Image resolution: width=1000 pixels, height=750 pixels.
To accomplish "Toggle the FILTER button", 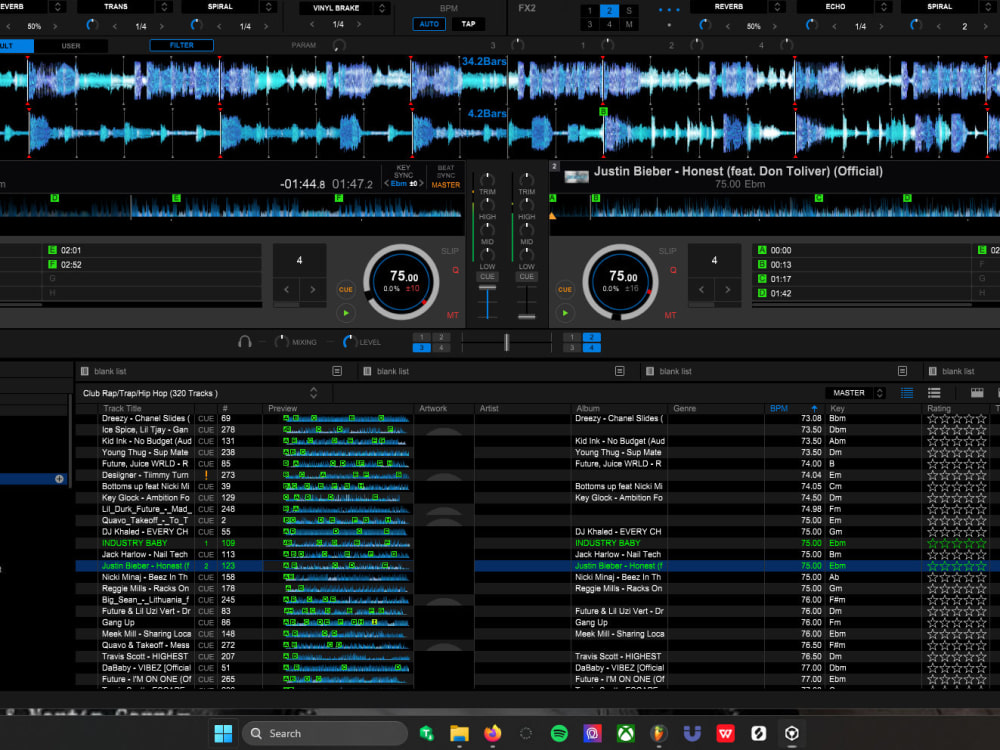I will [x=182, y=45].
